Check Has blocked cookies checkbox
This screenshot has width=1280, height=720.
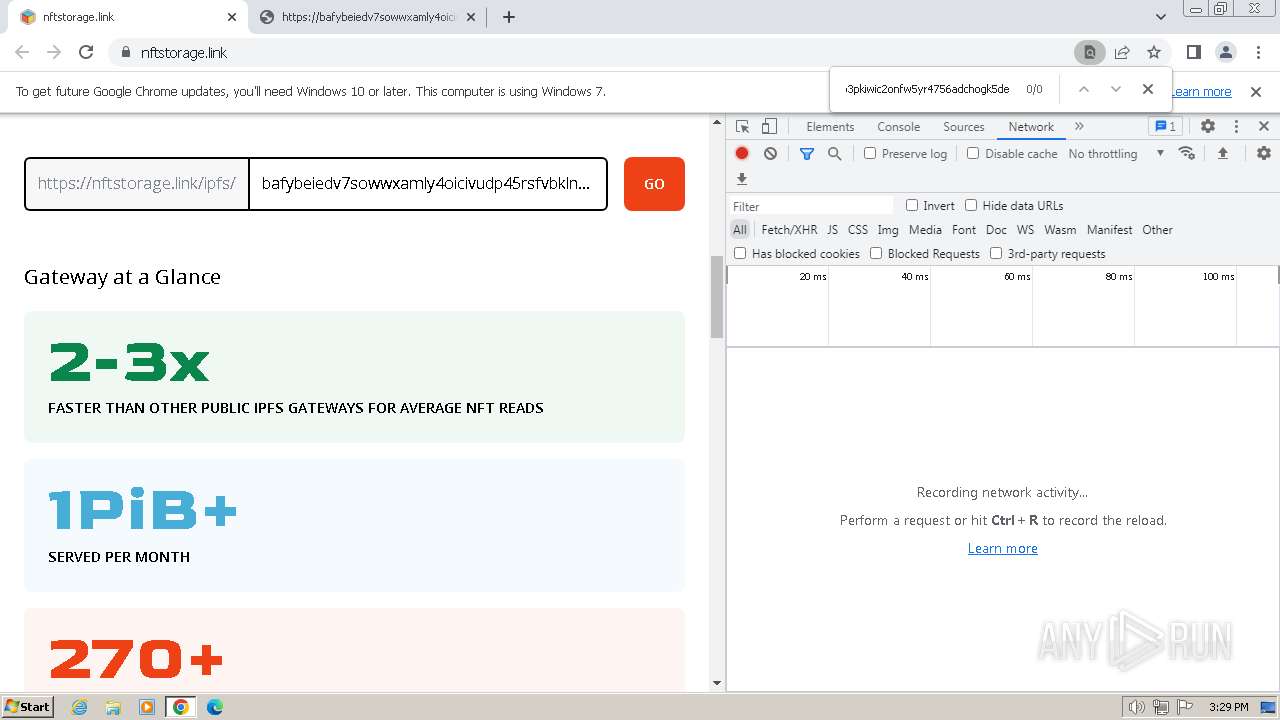click(740, 253)
